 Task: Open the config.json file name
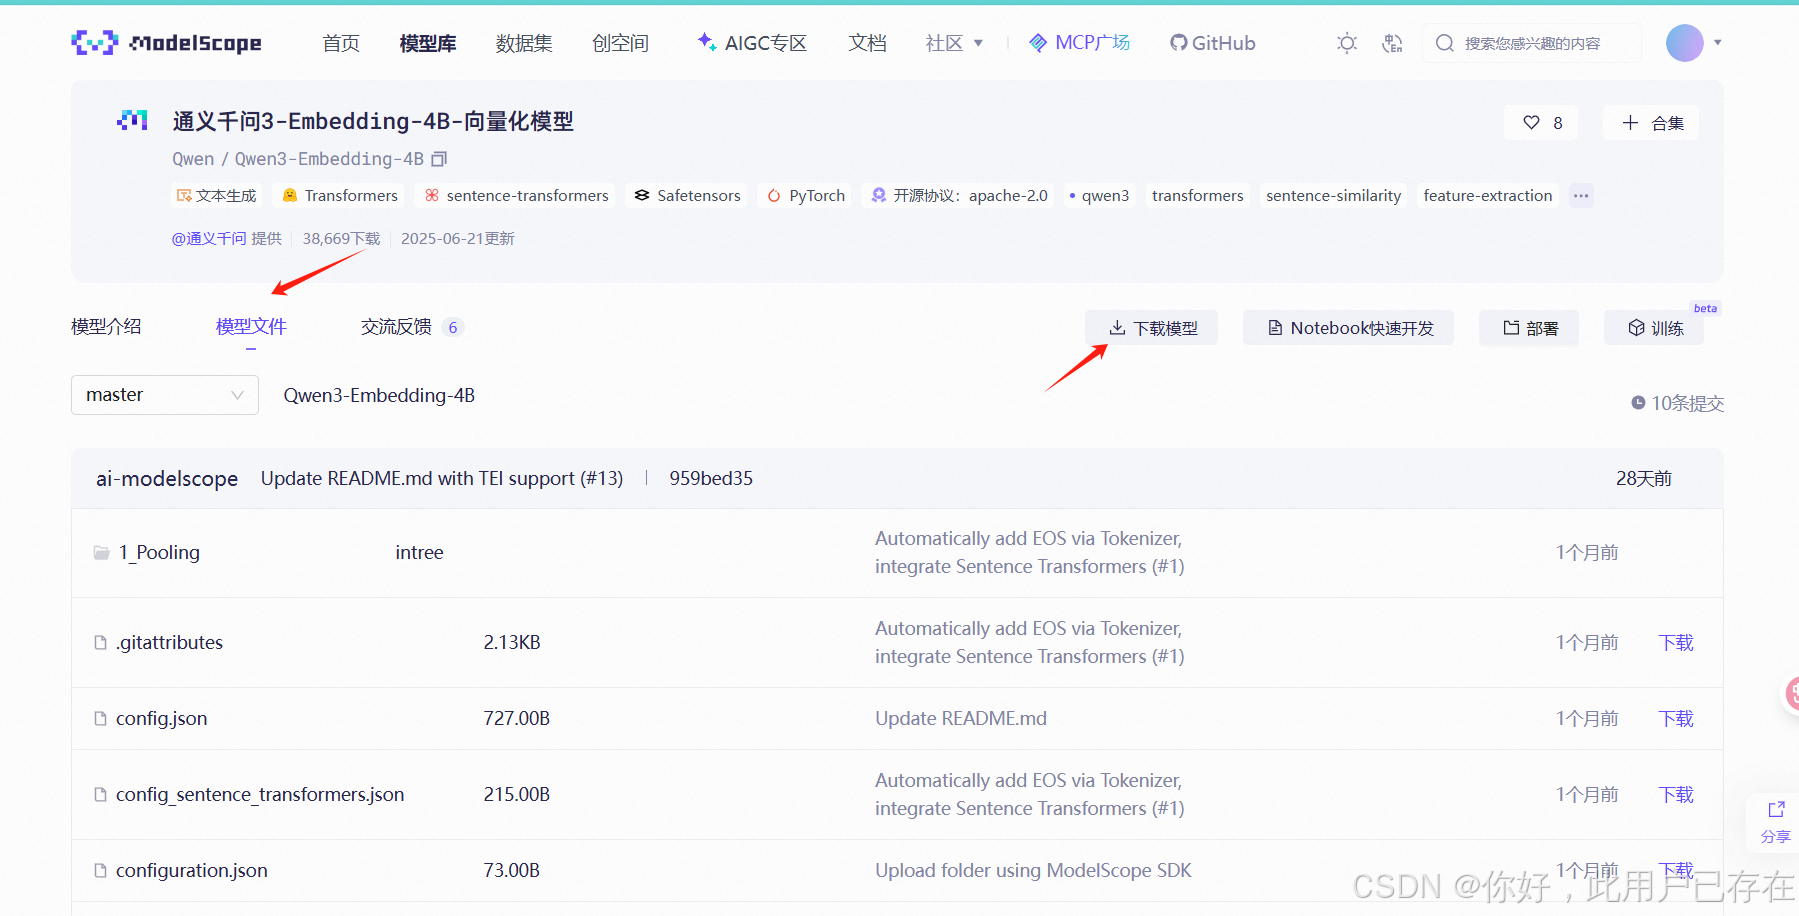click(x=161, y=718)
